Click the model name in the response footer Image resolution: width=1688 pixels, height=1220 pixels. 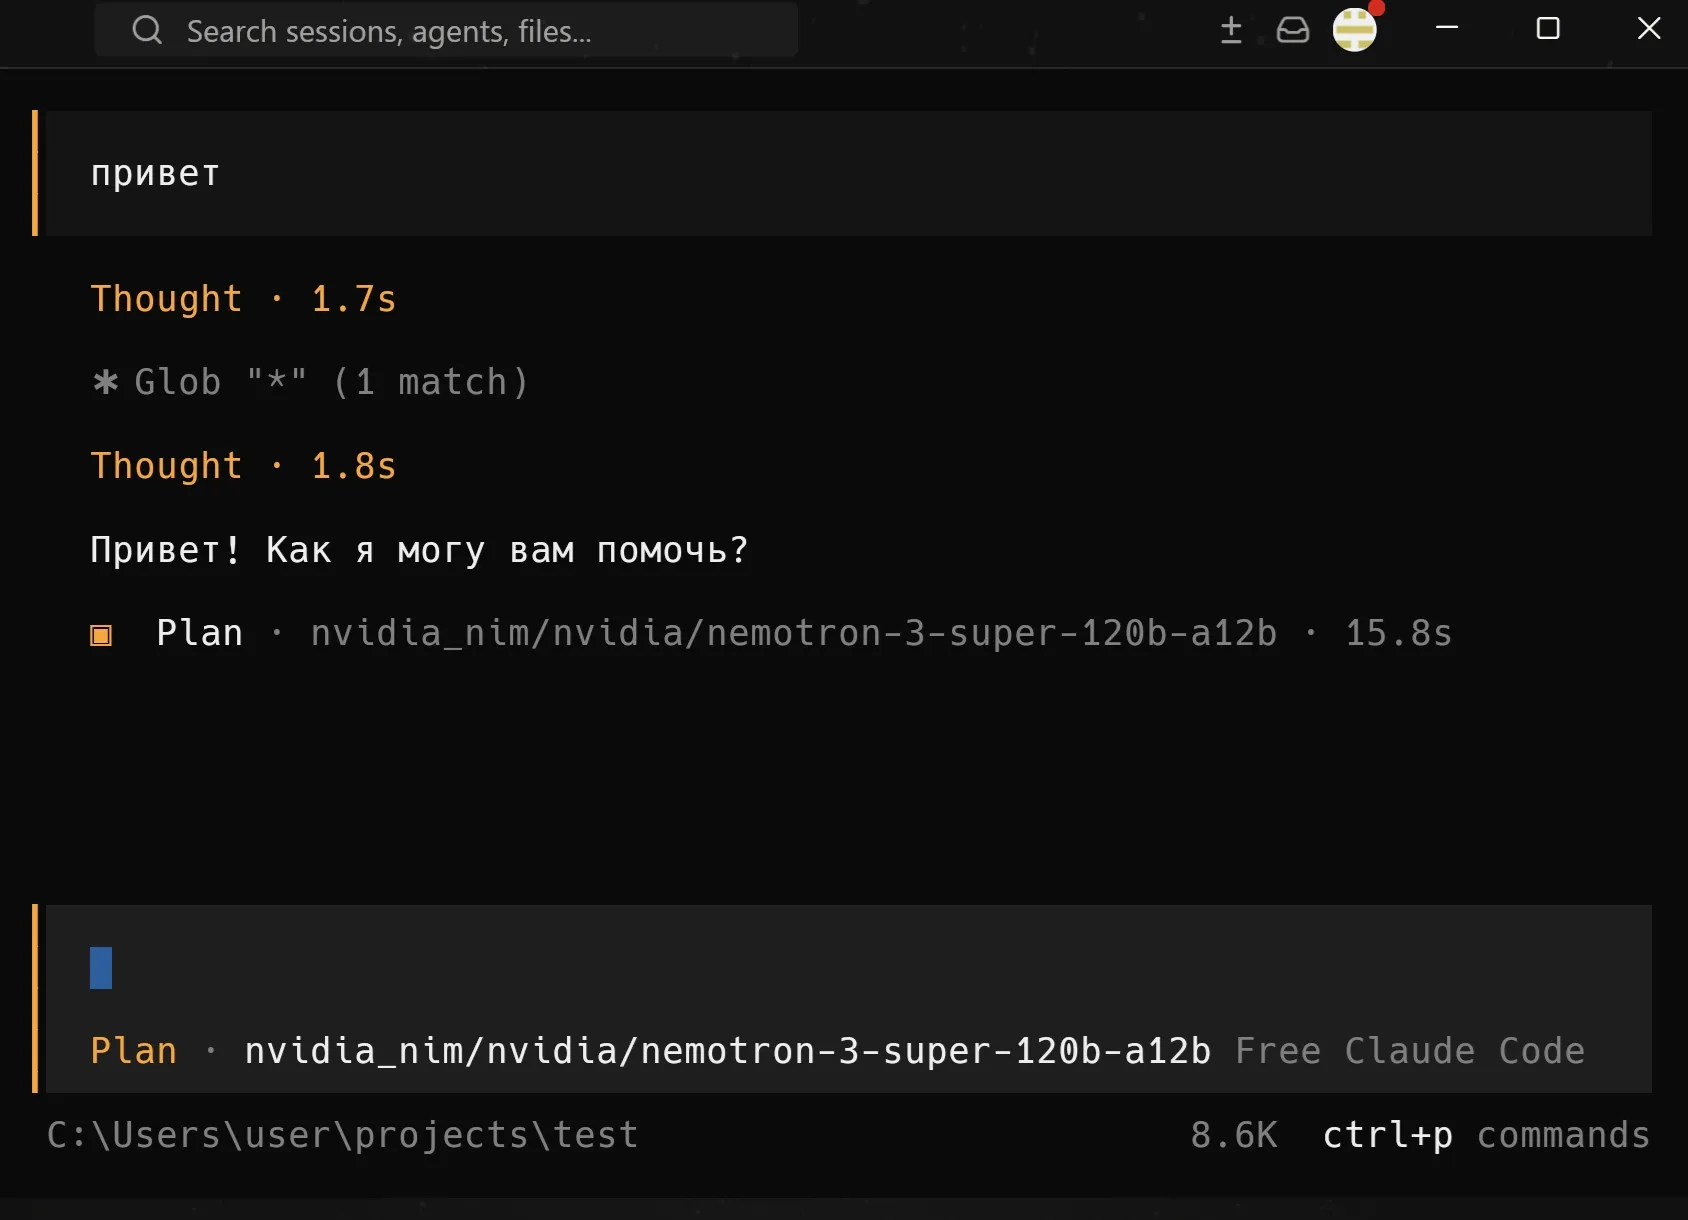point(794,633)
